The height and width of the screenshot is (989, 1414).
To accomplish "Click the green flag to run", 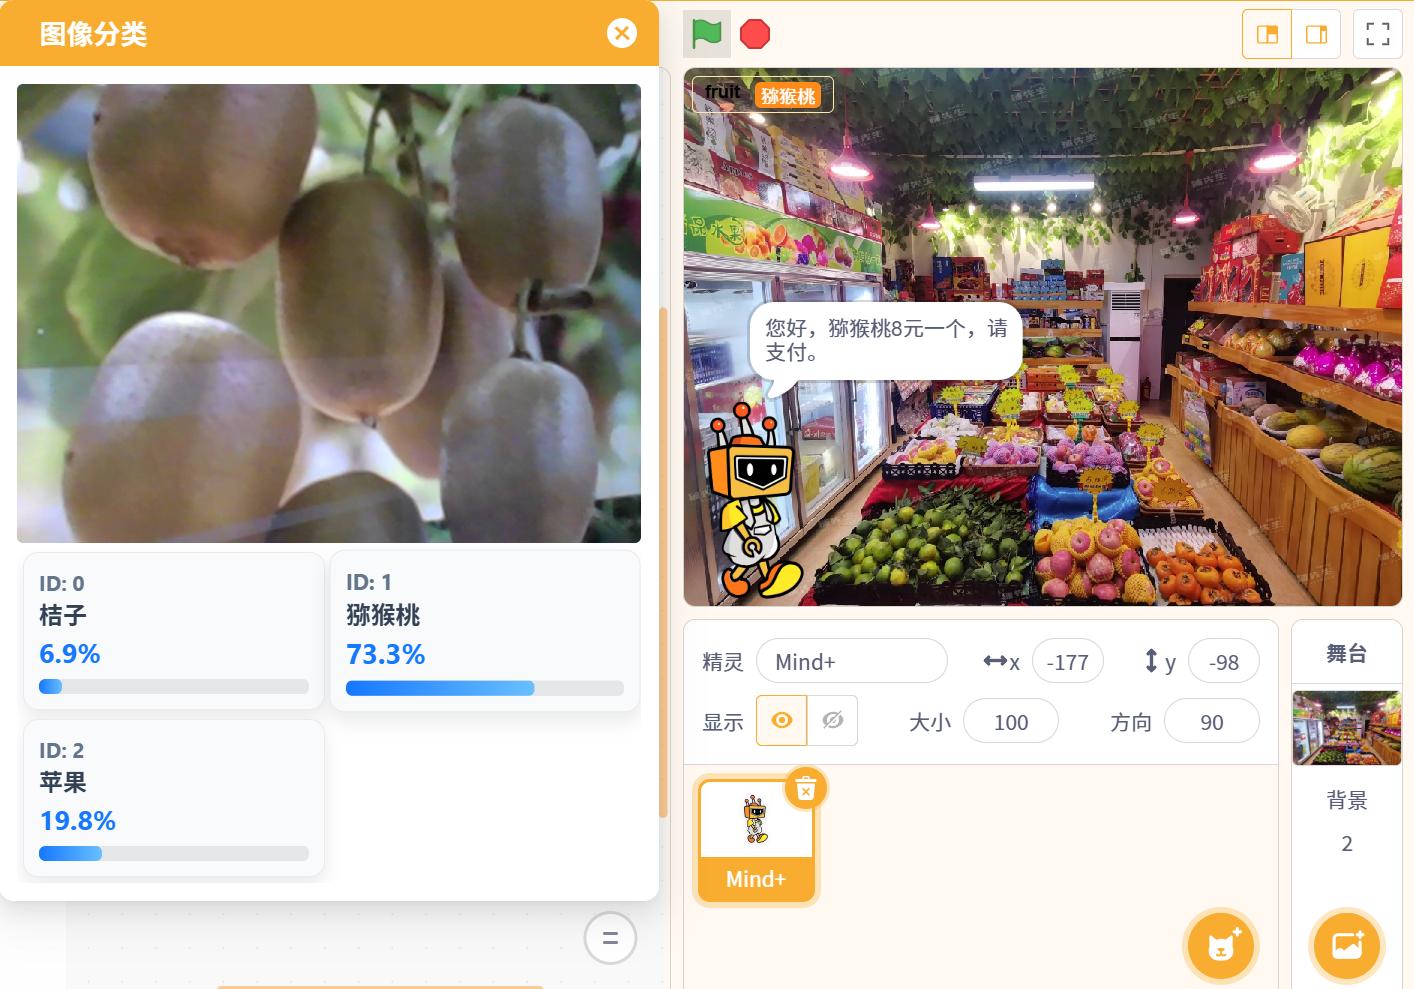I will (x=707, y=34).
